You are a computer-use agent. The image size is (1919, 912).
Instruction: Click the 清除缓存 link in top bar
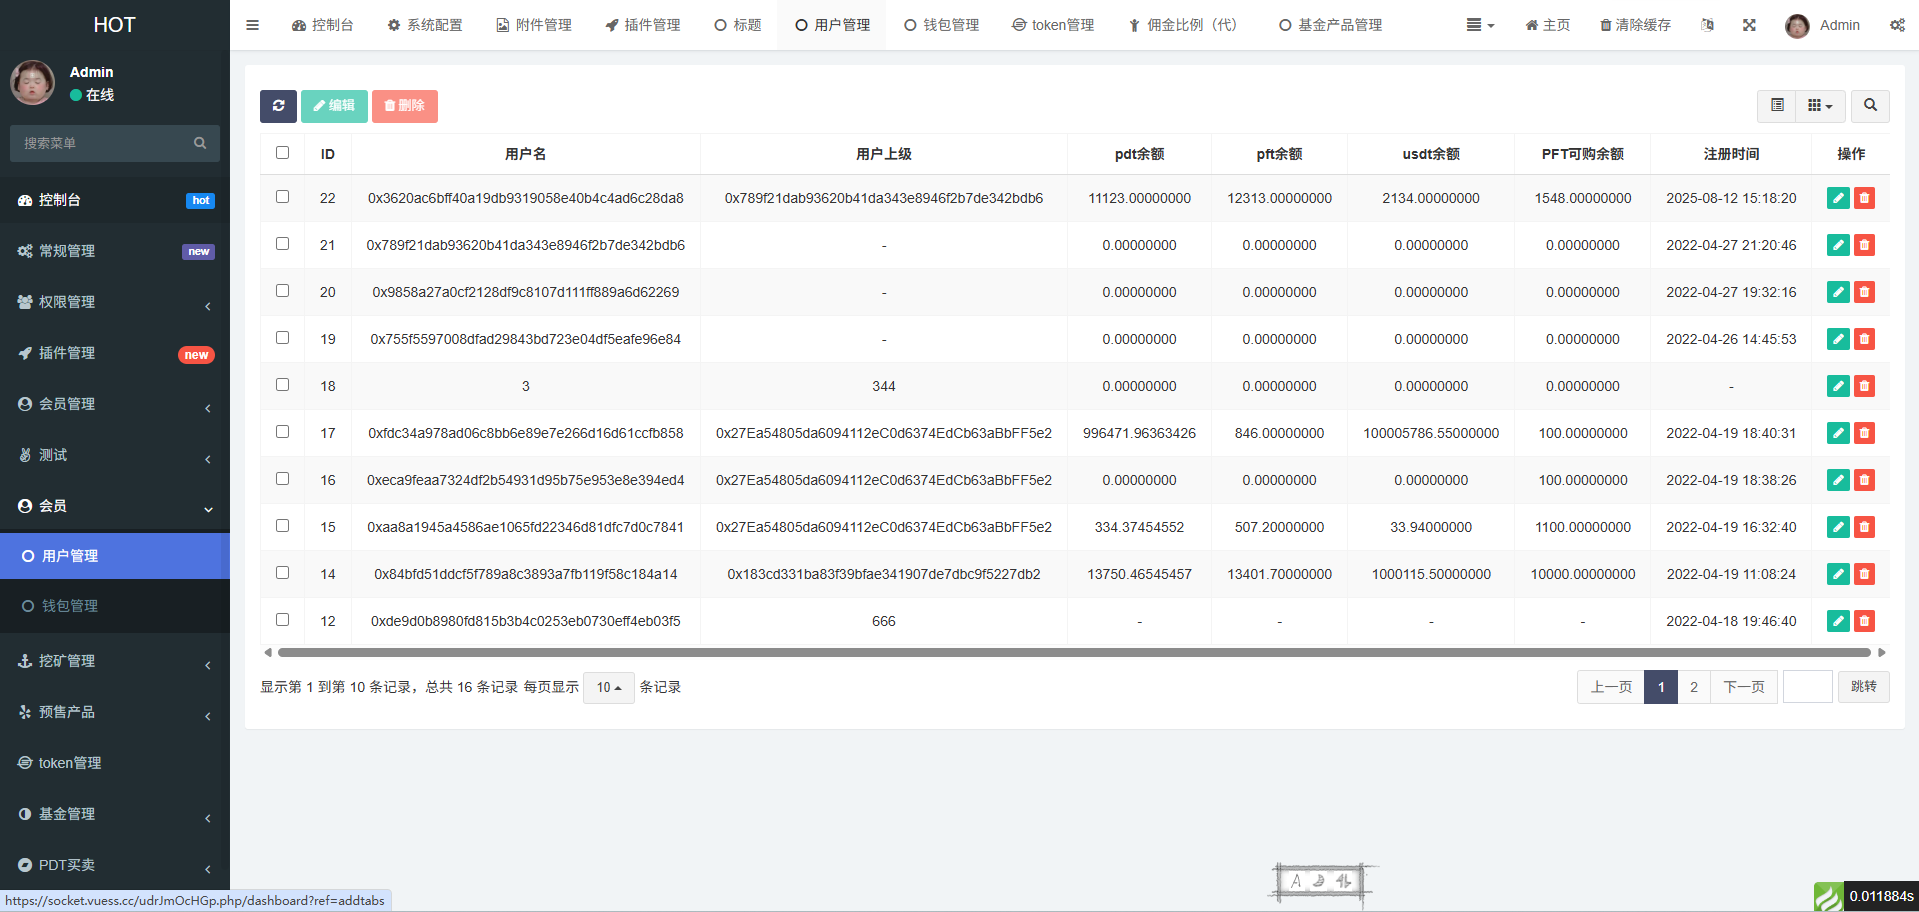(x=1635, y=25)
